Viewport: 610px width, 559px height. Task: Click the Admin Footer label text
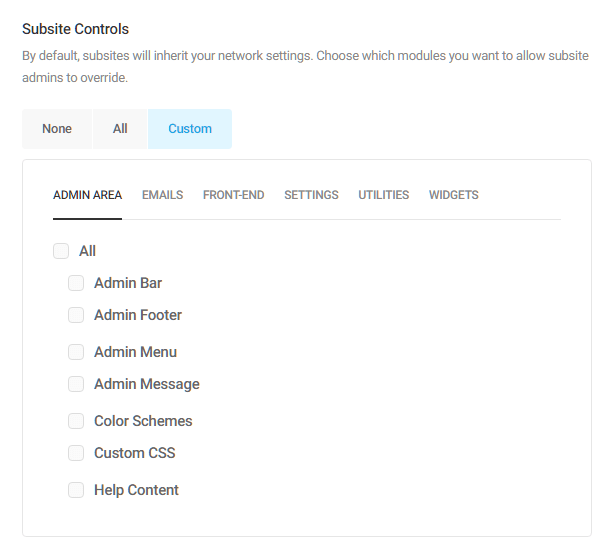pyautogui.click(x=138, y=315)
